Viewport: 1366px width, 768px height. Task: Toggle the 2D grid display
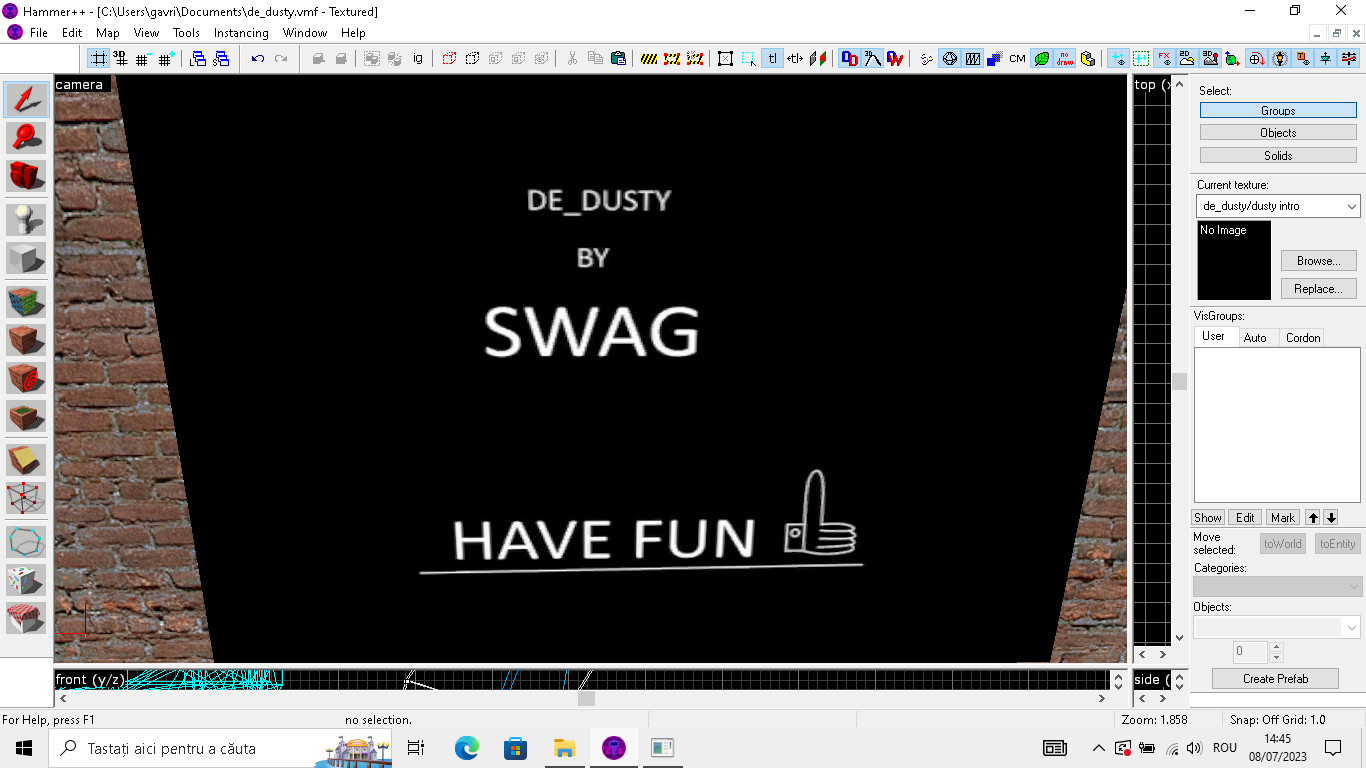click(99, 59)
